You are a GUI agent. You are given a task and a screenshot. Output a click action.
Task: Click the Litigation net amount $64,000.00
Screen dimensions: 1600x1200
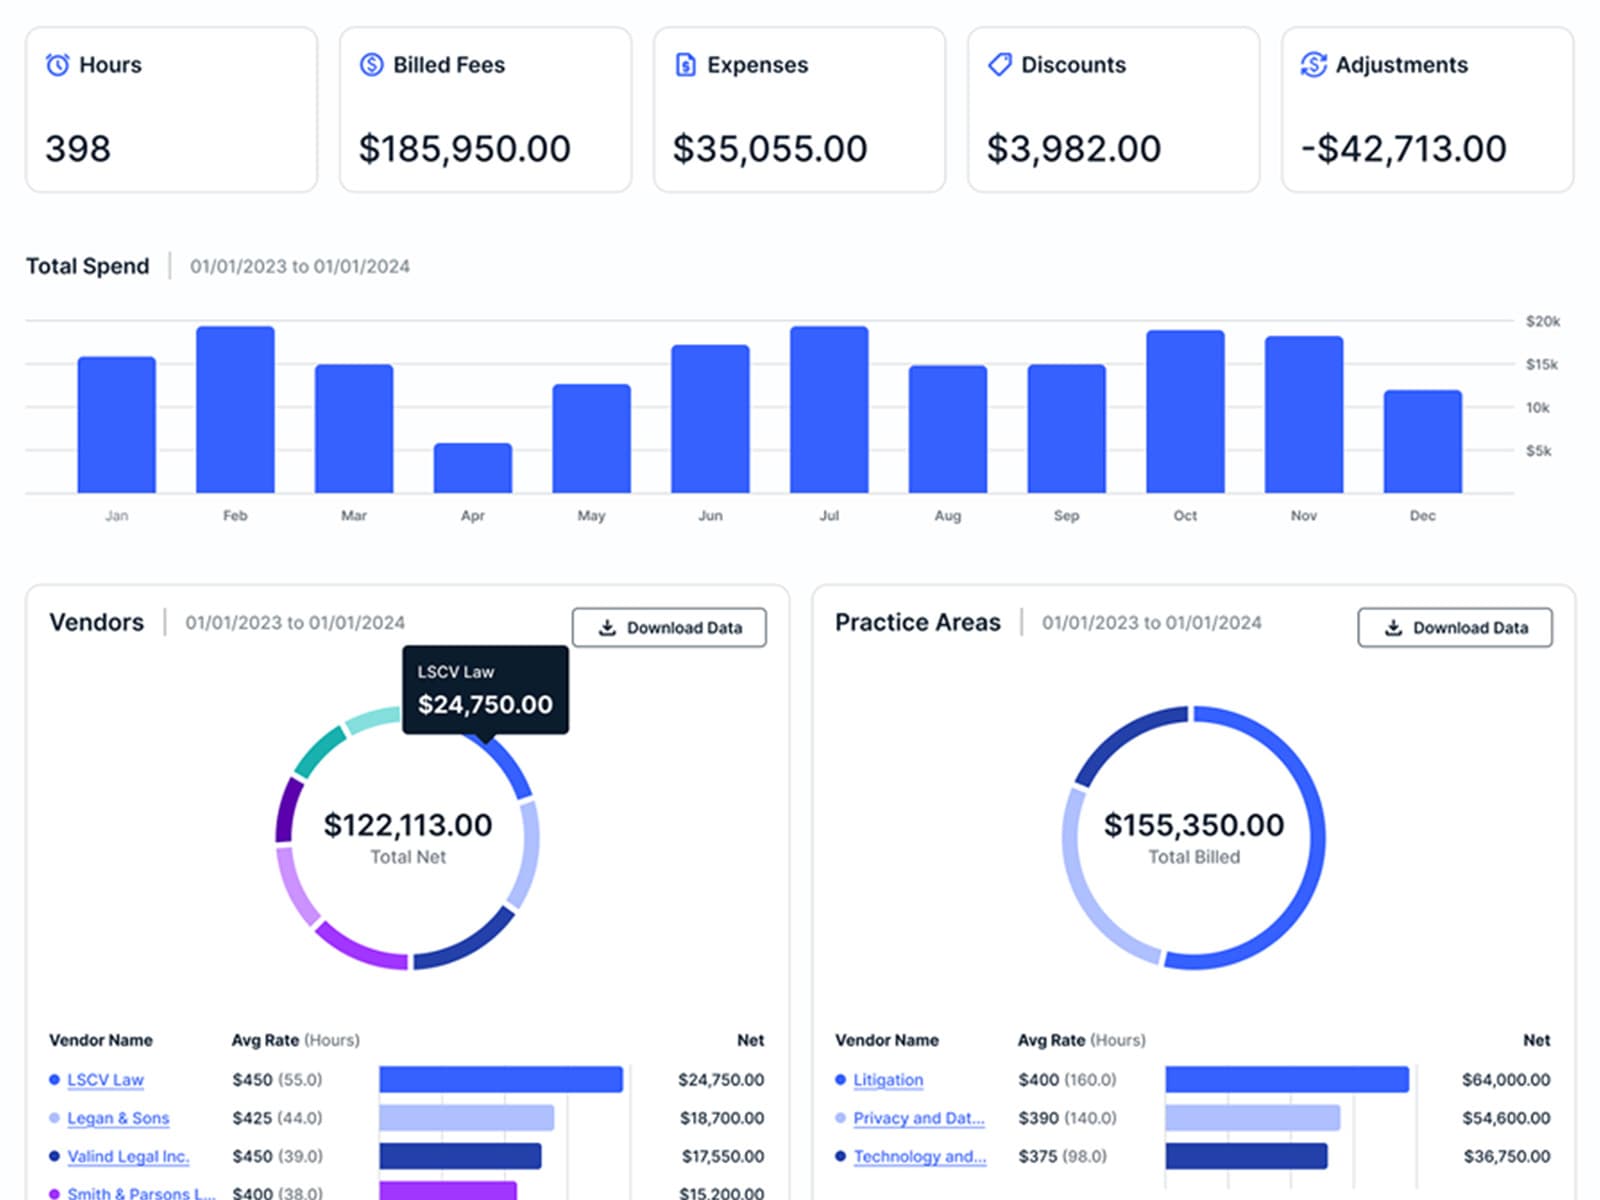click(x=1506, y=1080)
